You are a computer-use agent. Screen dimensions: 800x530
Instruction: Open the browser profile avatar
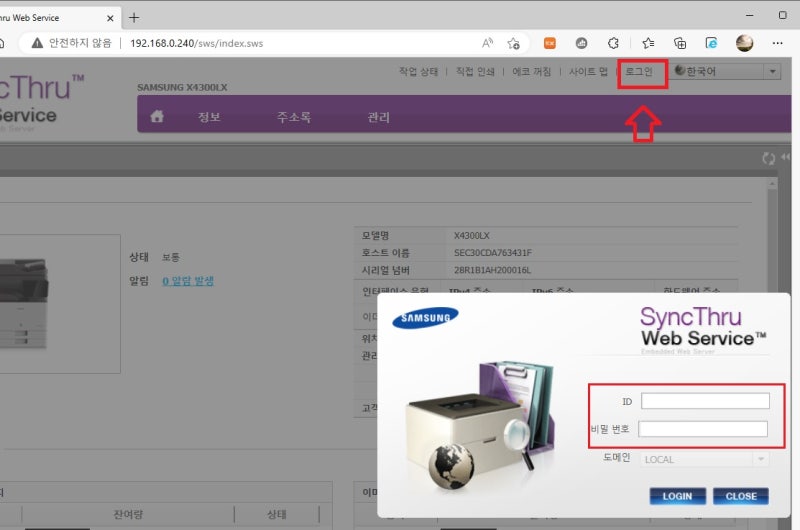(744, 43)
